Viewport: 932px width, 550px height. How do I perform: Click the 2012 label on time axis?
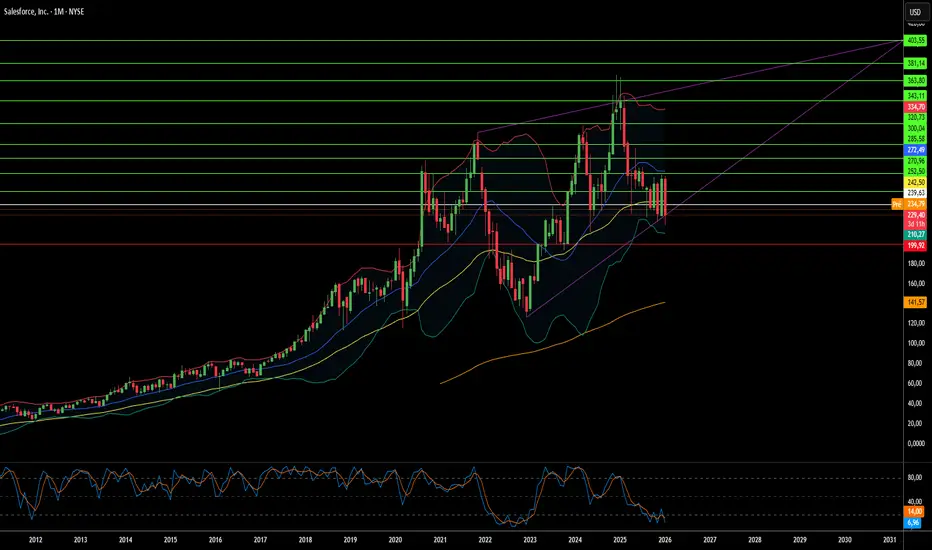tap(36, 540)
